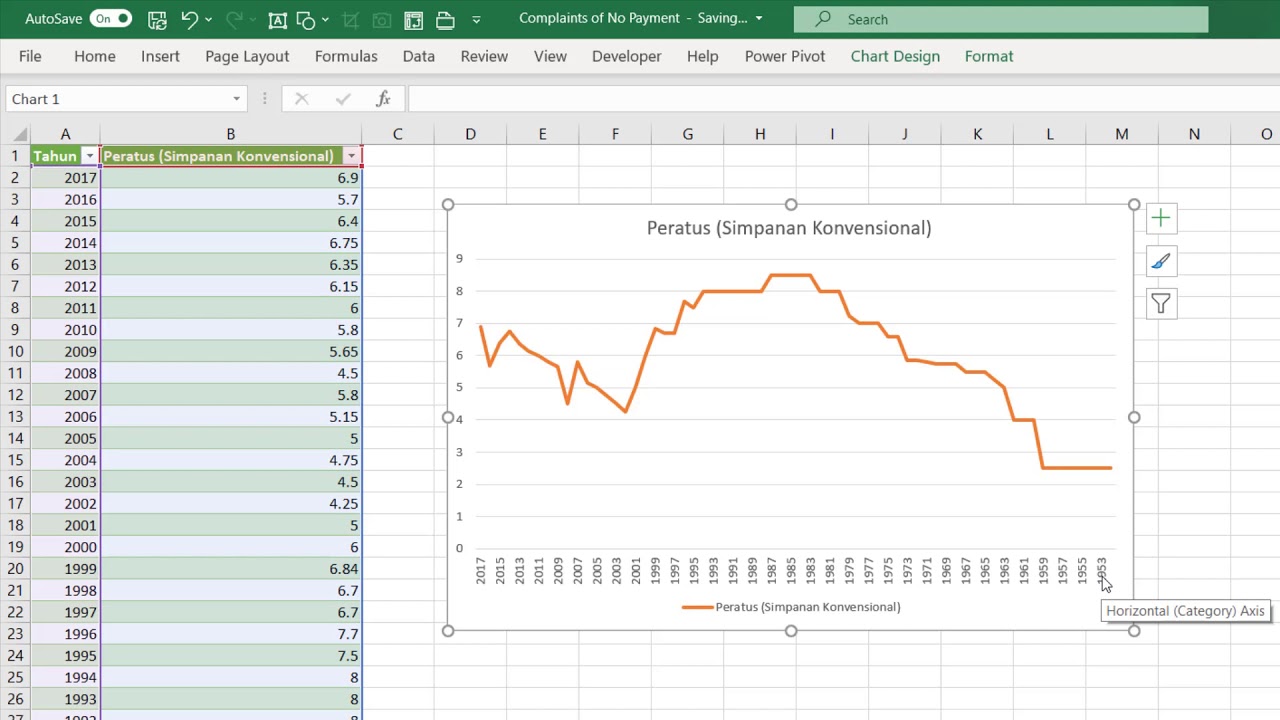Select column C header
Screen dimensions: 1280x720
tap(398, 134)
